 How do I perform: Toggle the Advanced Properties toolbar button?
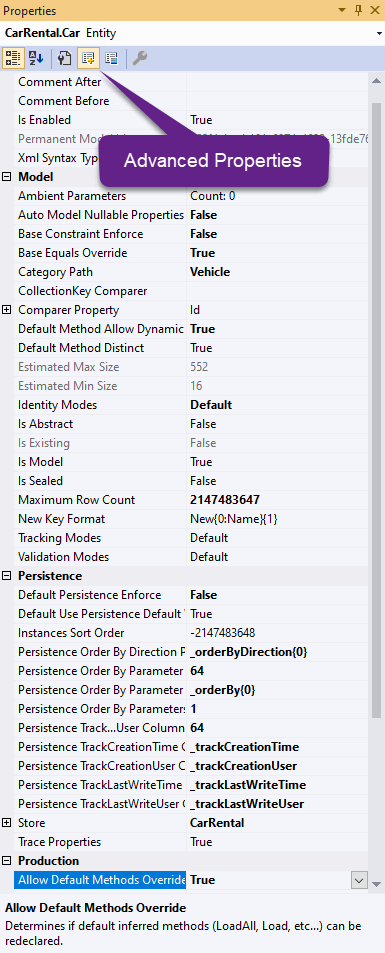pyautogui.click(x=89, y=58)
